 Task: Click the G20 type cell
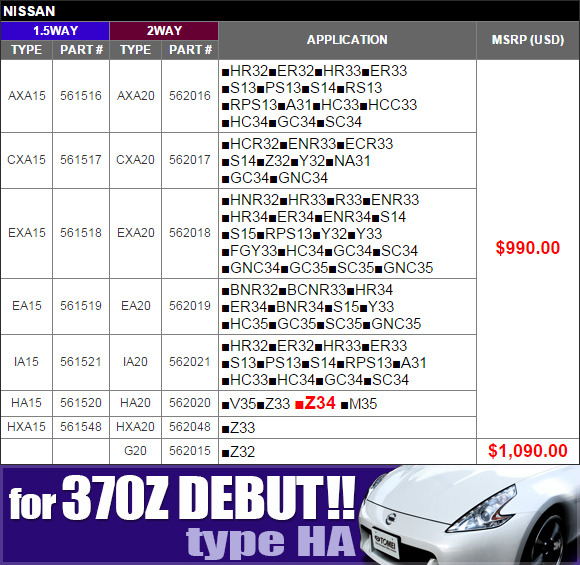click(x=135, y=451)
